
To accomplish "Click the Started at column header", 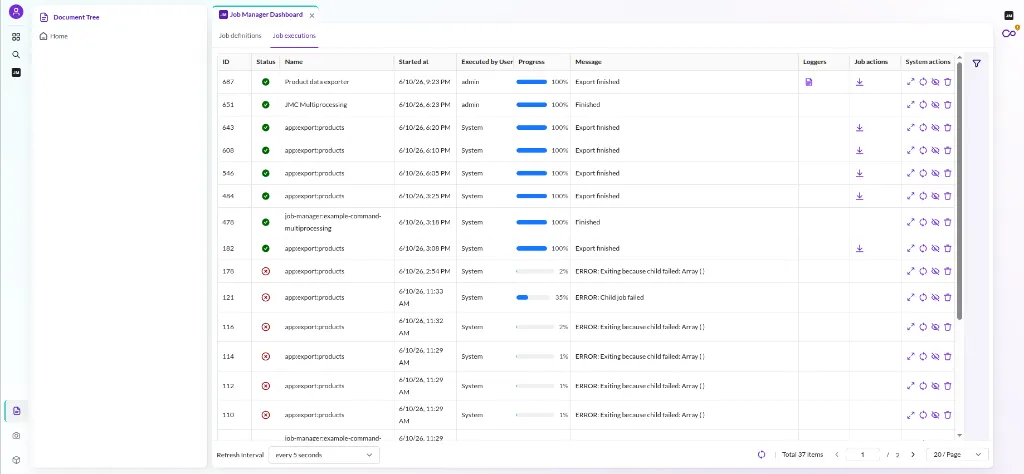I will 425,62.
